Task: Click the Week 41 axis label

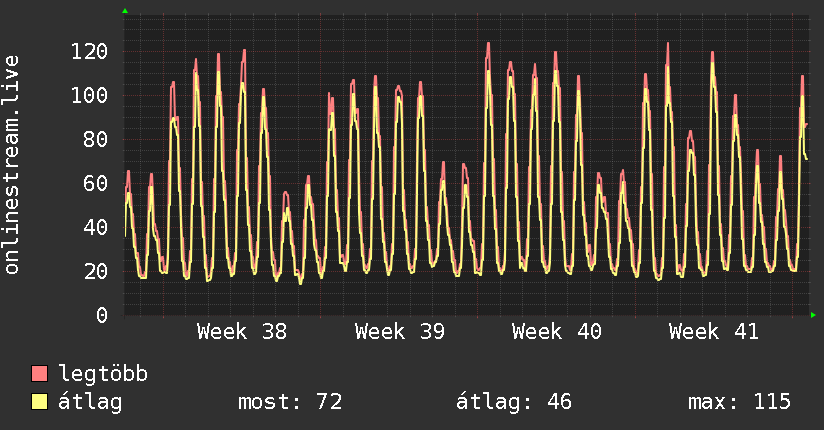Action: coord(714,332)
